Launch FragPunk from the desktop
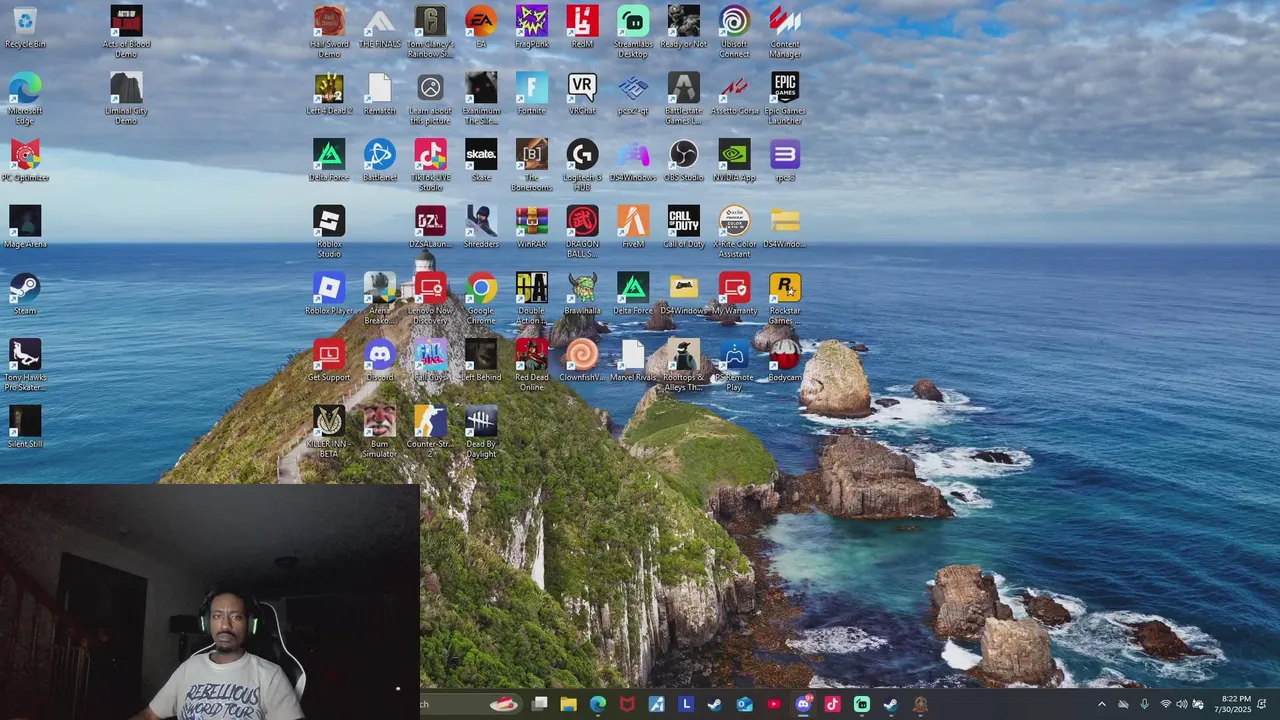Viewport: 1280px width, 720px height. point(532,28)
